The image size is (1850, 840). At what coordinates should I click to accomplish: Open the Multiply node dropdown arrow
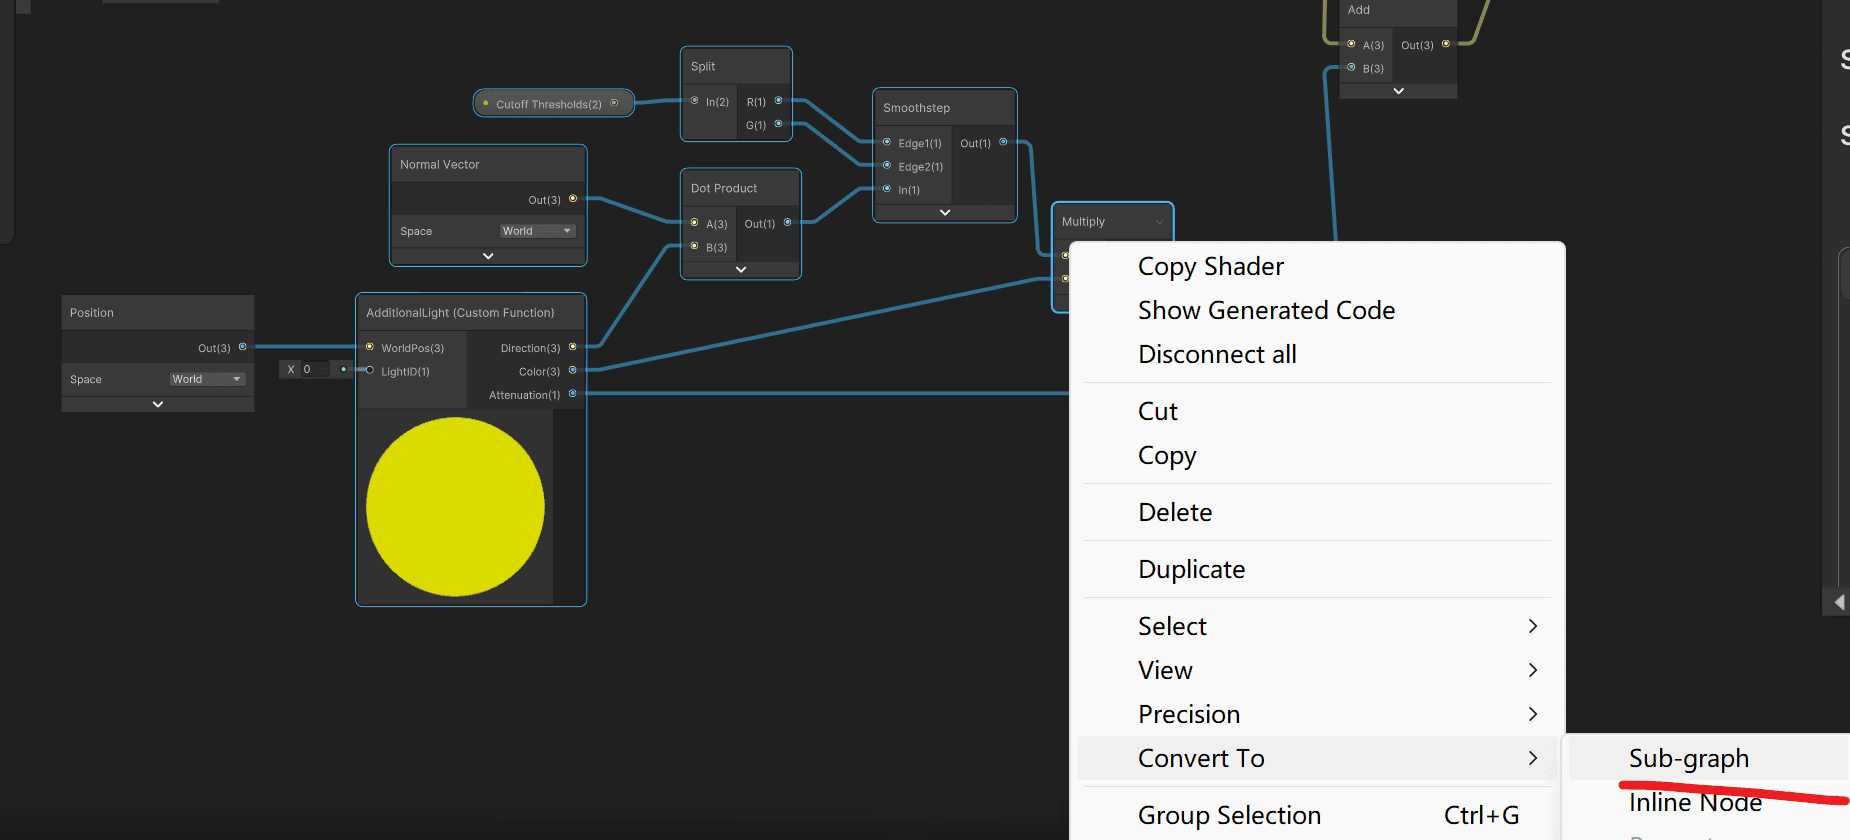[x=1159, y=222]
